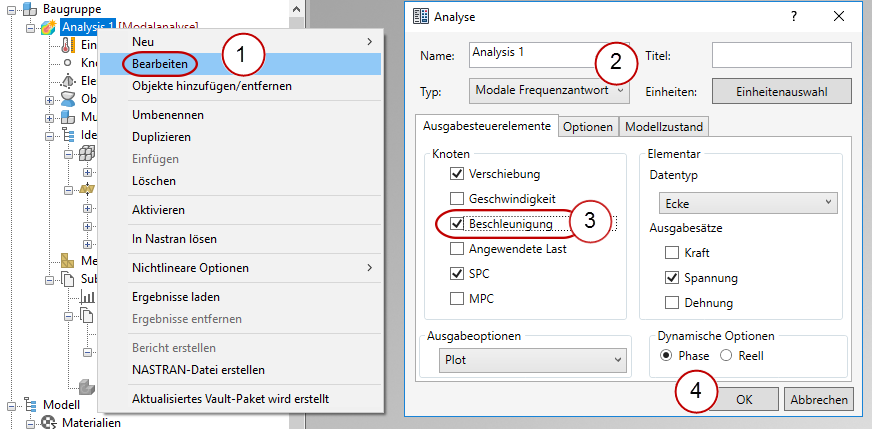Click the OK button
Screen dimensions: 872x429
click(744, 399)
